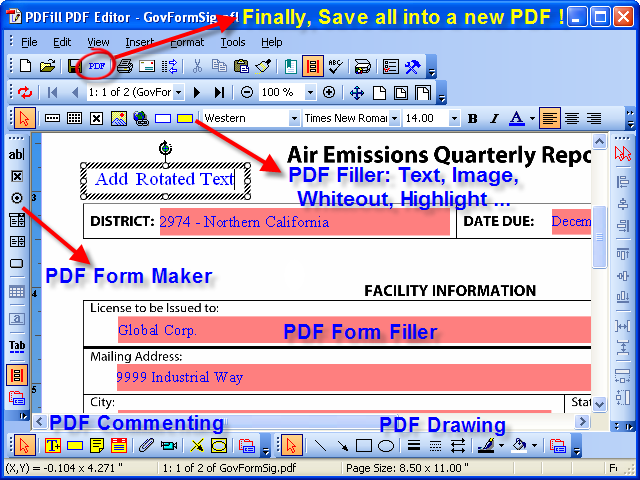The height and width of the screenshot is (480, 640).
Task: Enable center text alignment
Action: [571, 118]
